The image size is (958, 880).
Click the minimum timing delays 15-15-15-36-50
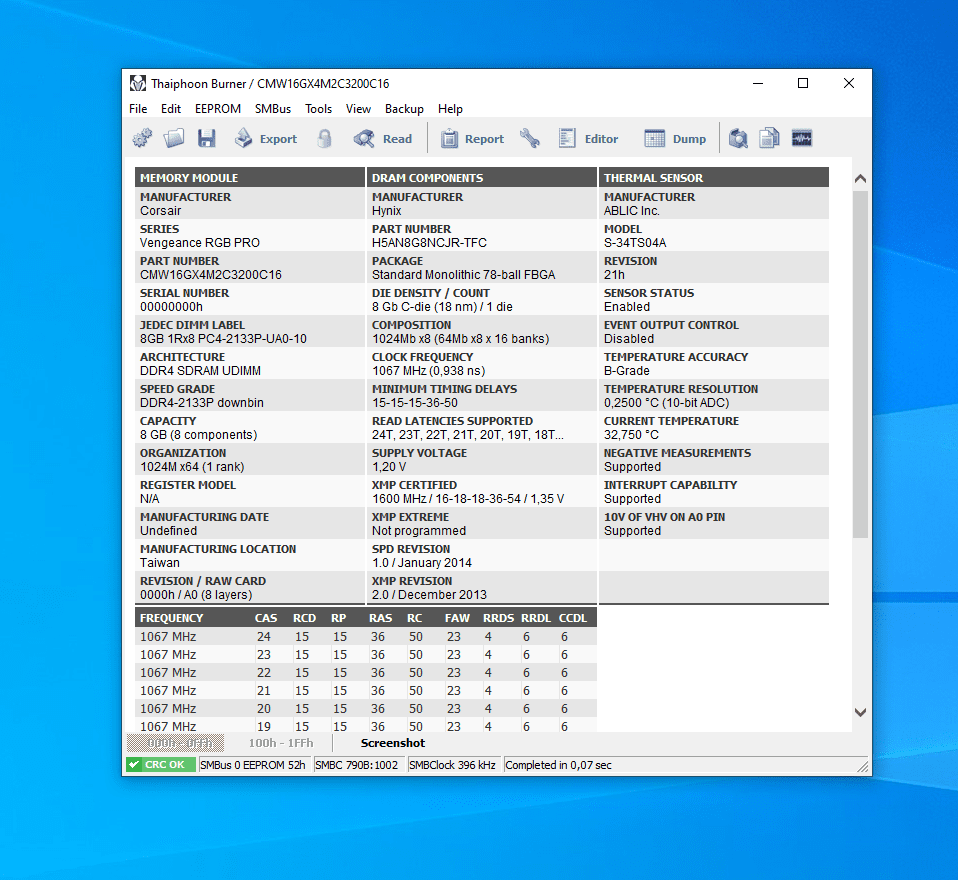[415, 403]
